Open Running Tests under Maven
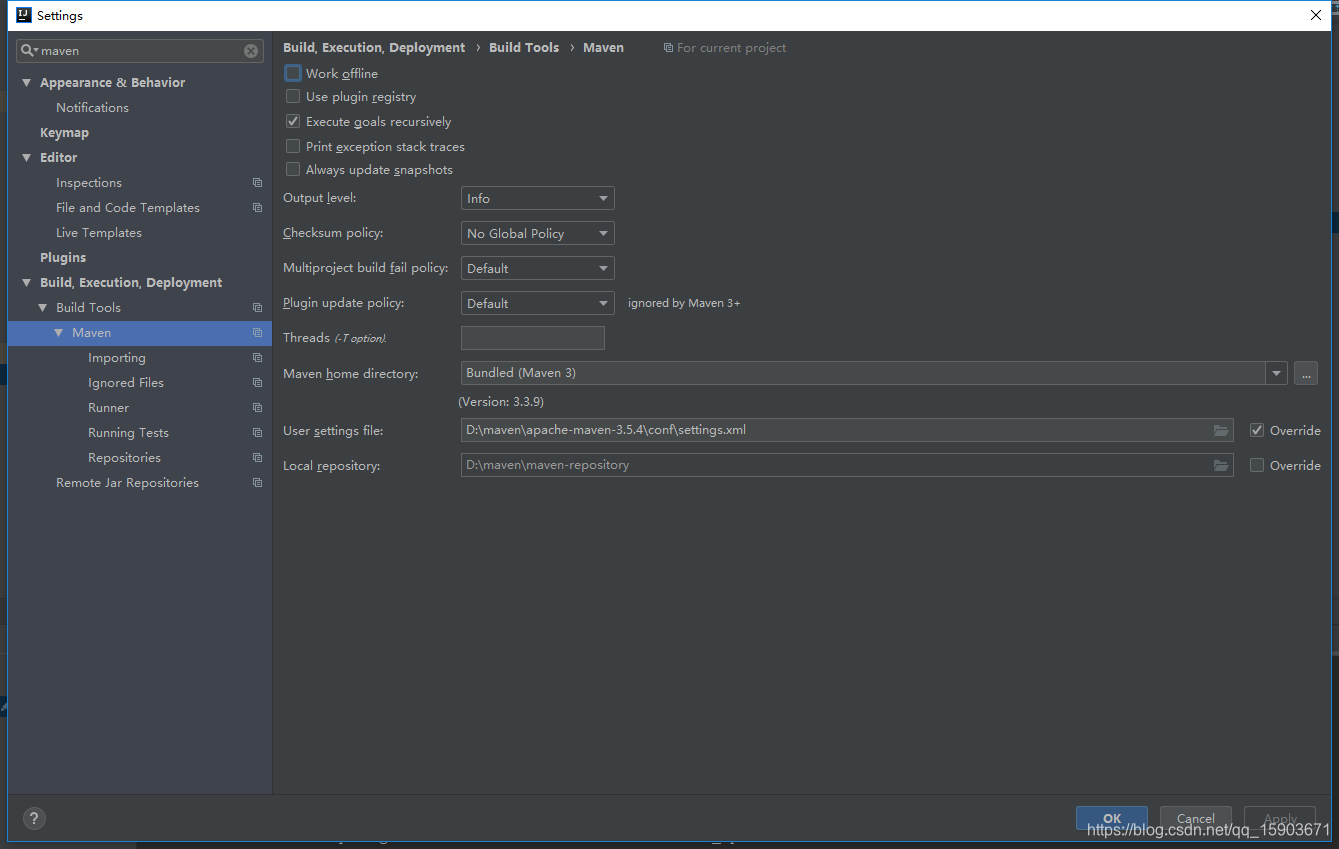This screenshot has width=1339, height=849. 128,433
